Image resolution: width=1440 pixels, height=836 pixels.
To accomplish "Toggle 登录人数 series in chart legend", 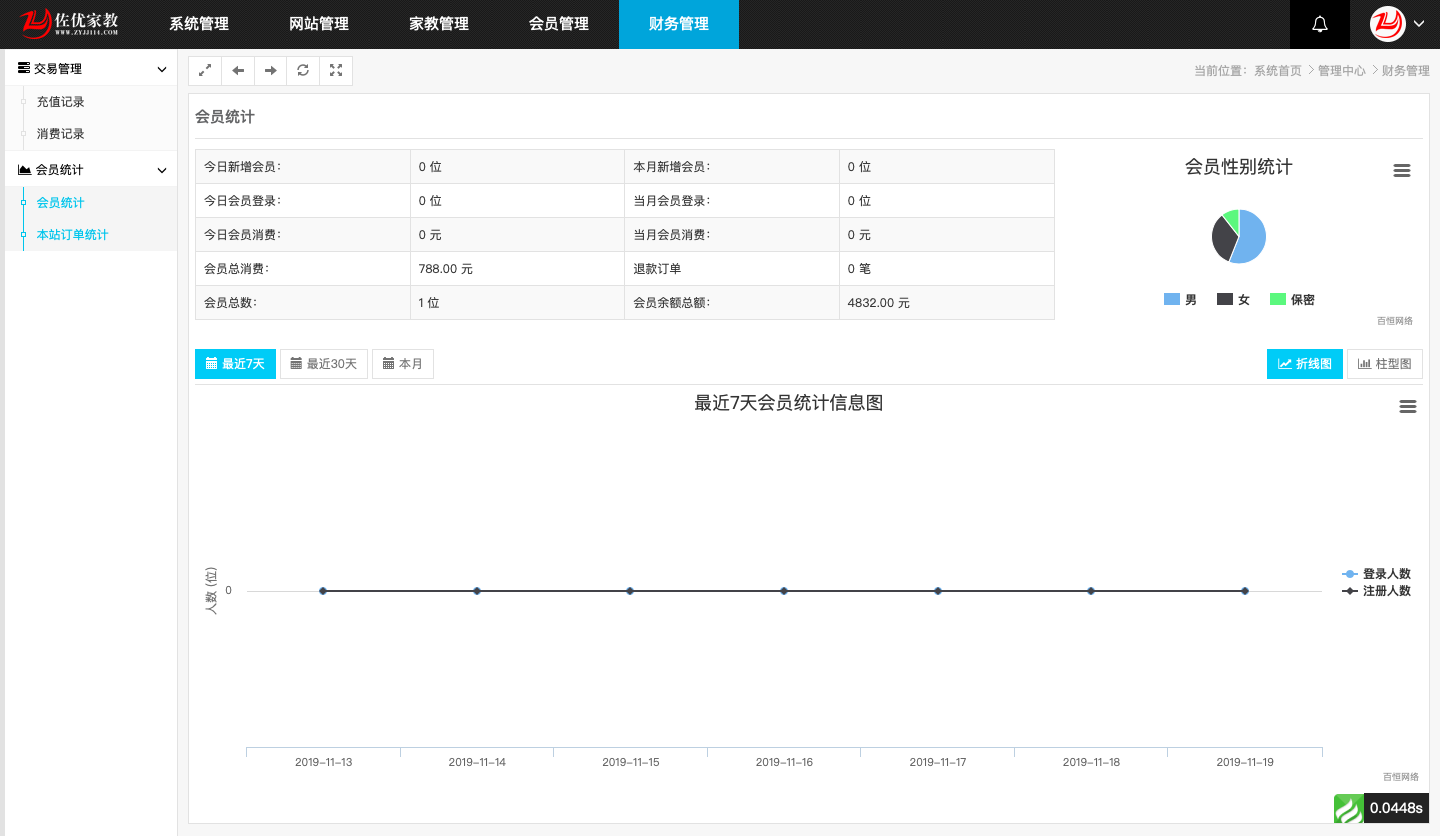I will (1377, 574).
